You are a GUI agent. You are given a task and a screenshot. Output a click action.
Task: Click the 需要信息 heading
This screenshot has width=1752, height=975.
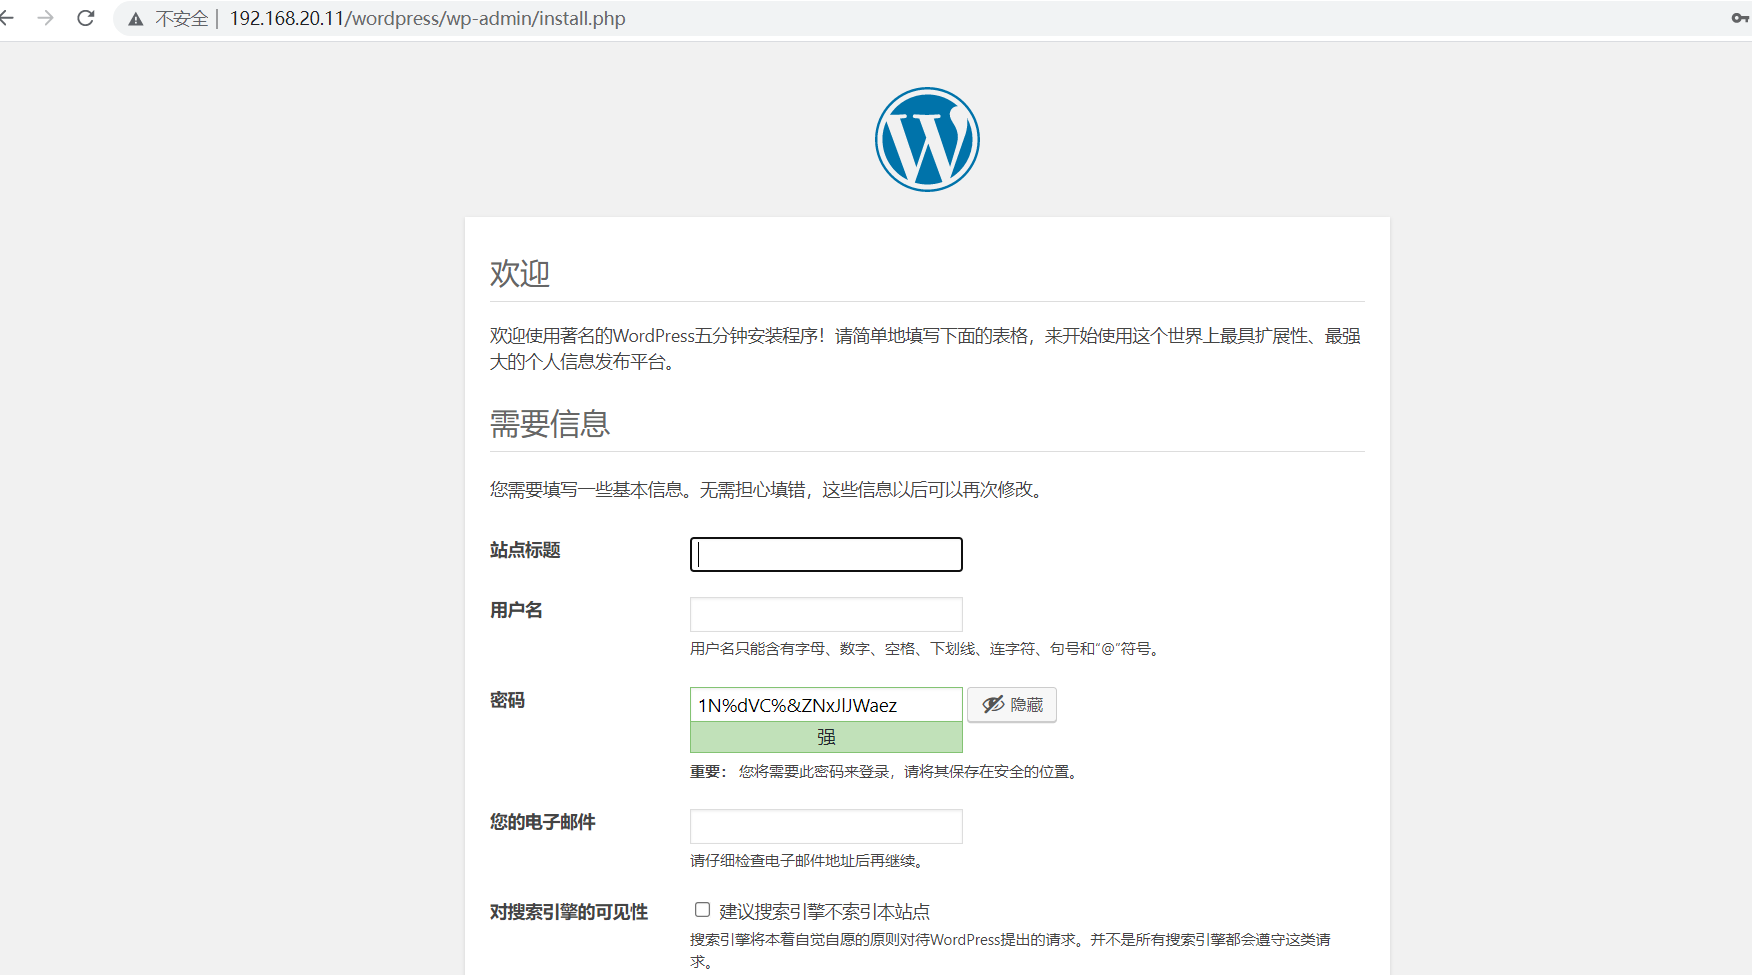click(550, 424)
